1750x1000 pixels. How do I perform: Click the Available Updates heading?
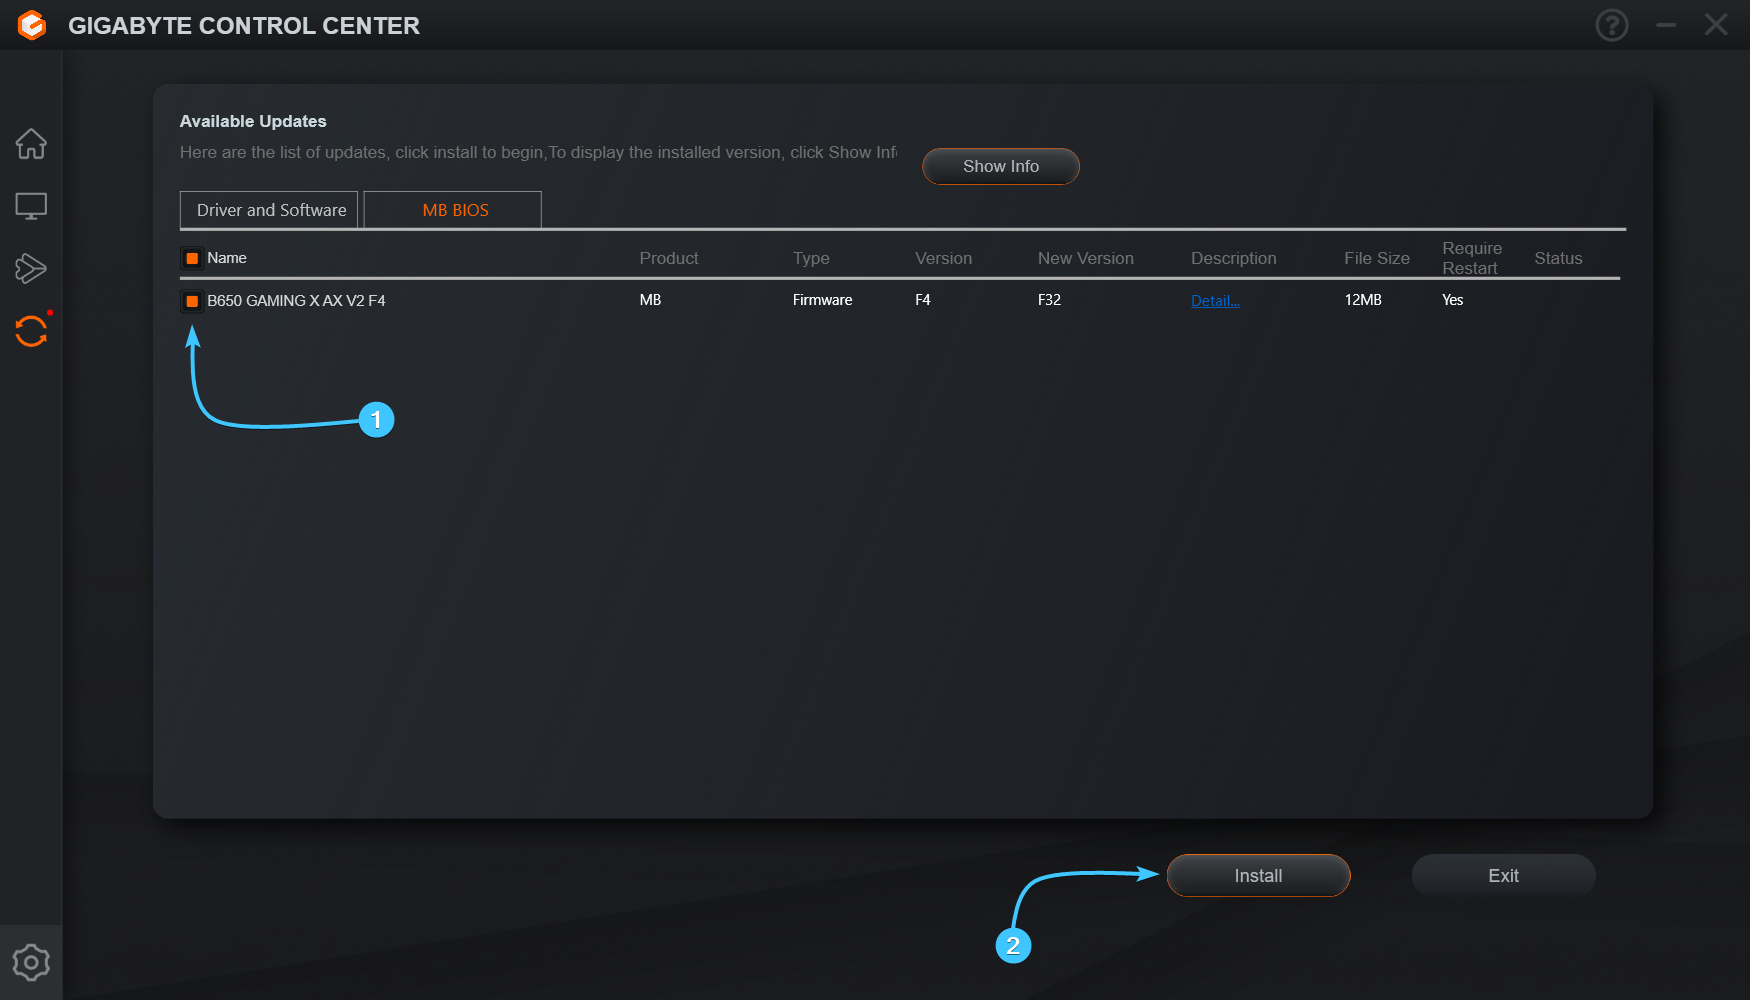[253, 121]
